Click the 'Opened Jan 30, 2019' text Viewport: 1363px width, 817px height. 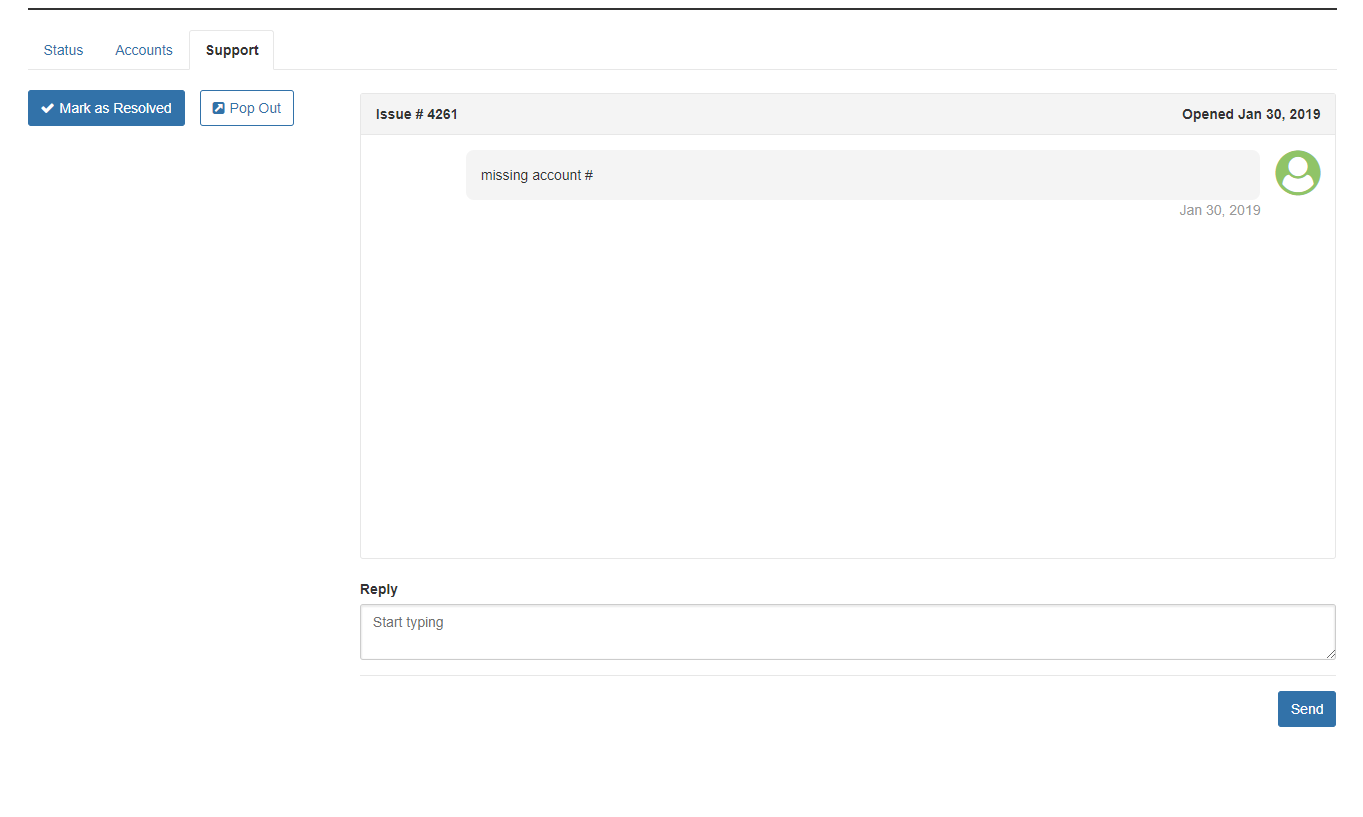[1251, 114]
